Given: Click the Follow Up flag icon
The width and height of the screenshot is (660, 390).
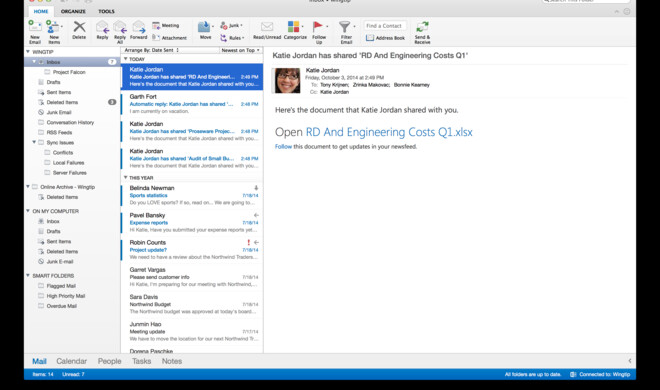Looking at the screenshot, I should pos(318,27).
